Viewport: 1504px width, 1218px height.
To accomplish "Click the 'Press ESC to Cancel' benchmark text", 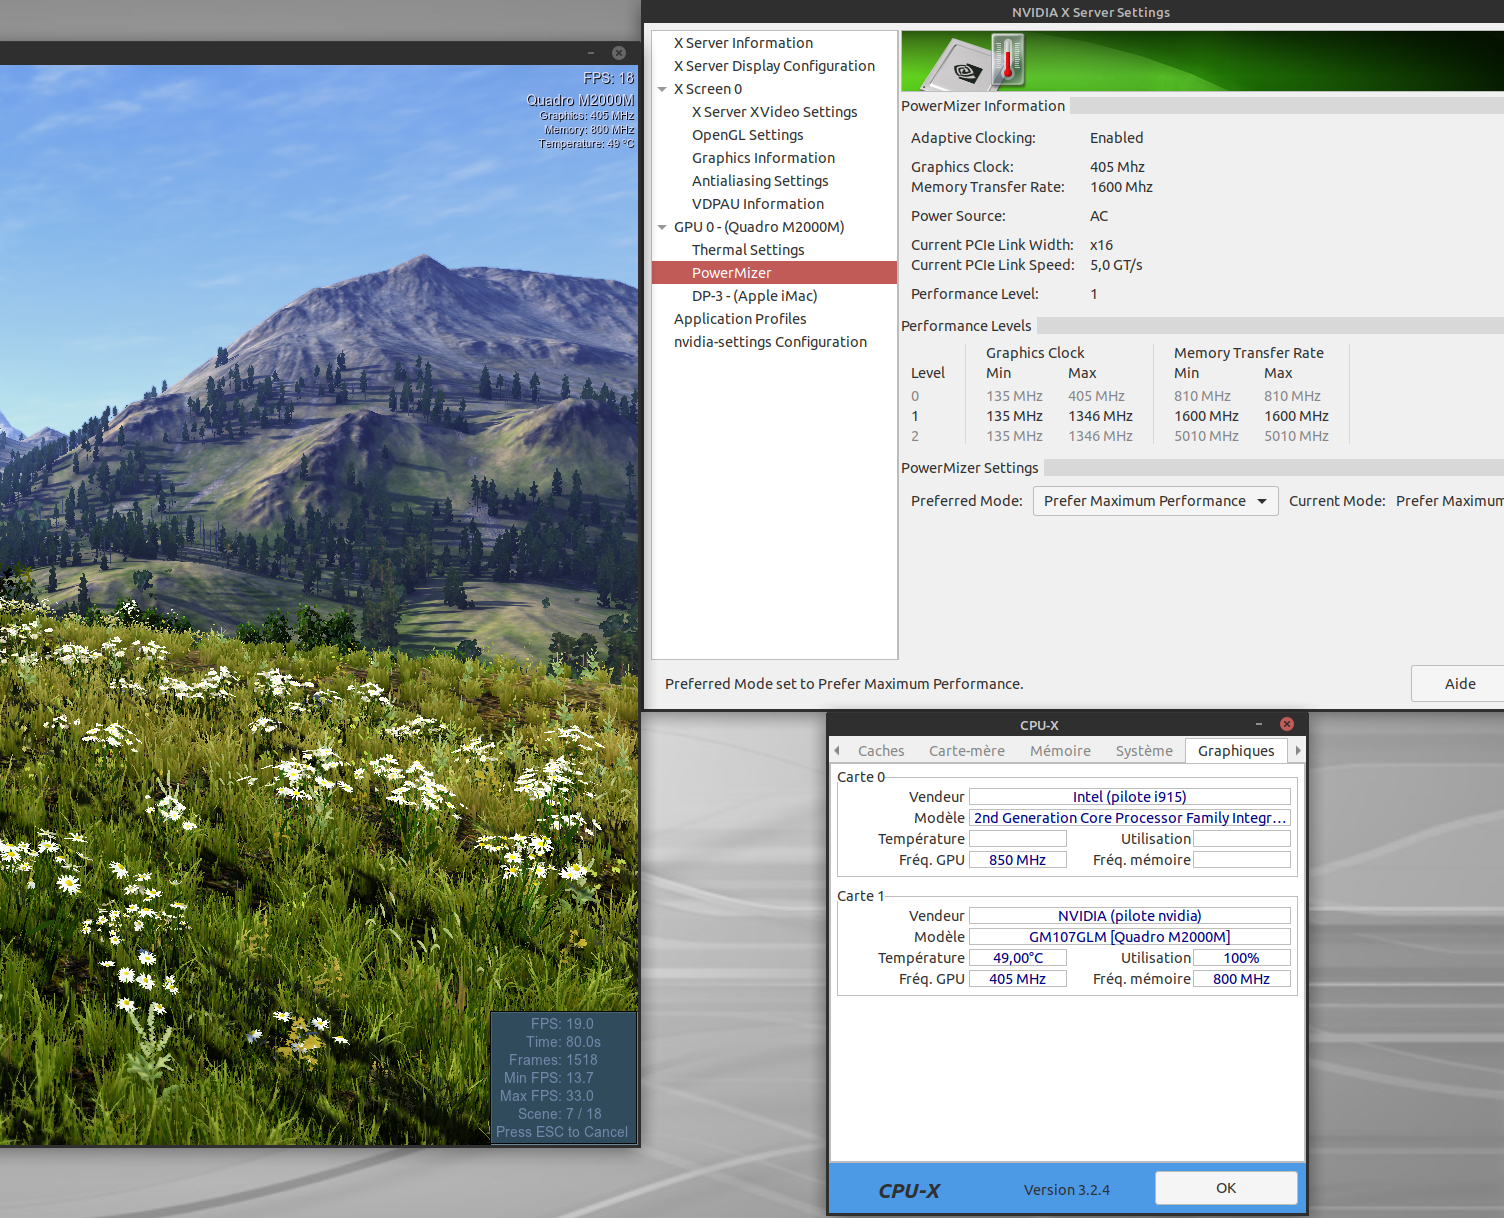I will coord(562,1132).
